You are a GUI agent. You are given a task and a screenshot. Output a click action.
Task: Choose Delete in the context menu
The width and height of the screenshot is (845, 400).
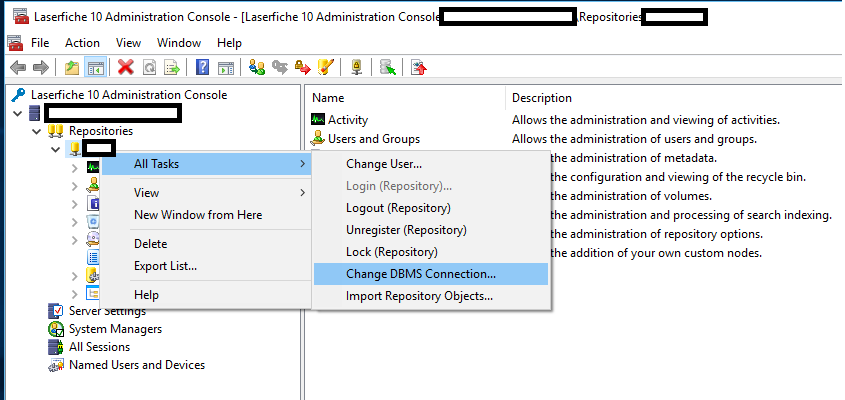[x=206, y=244]
